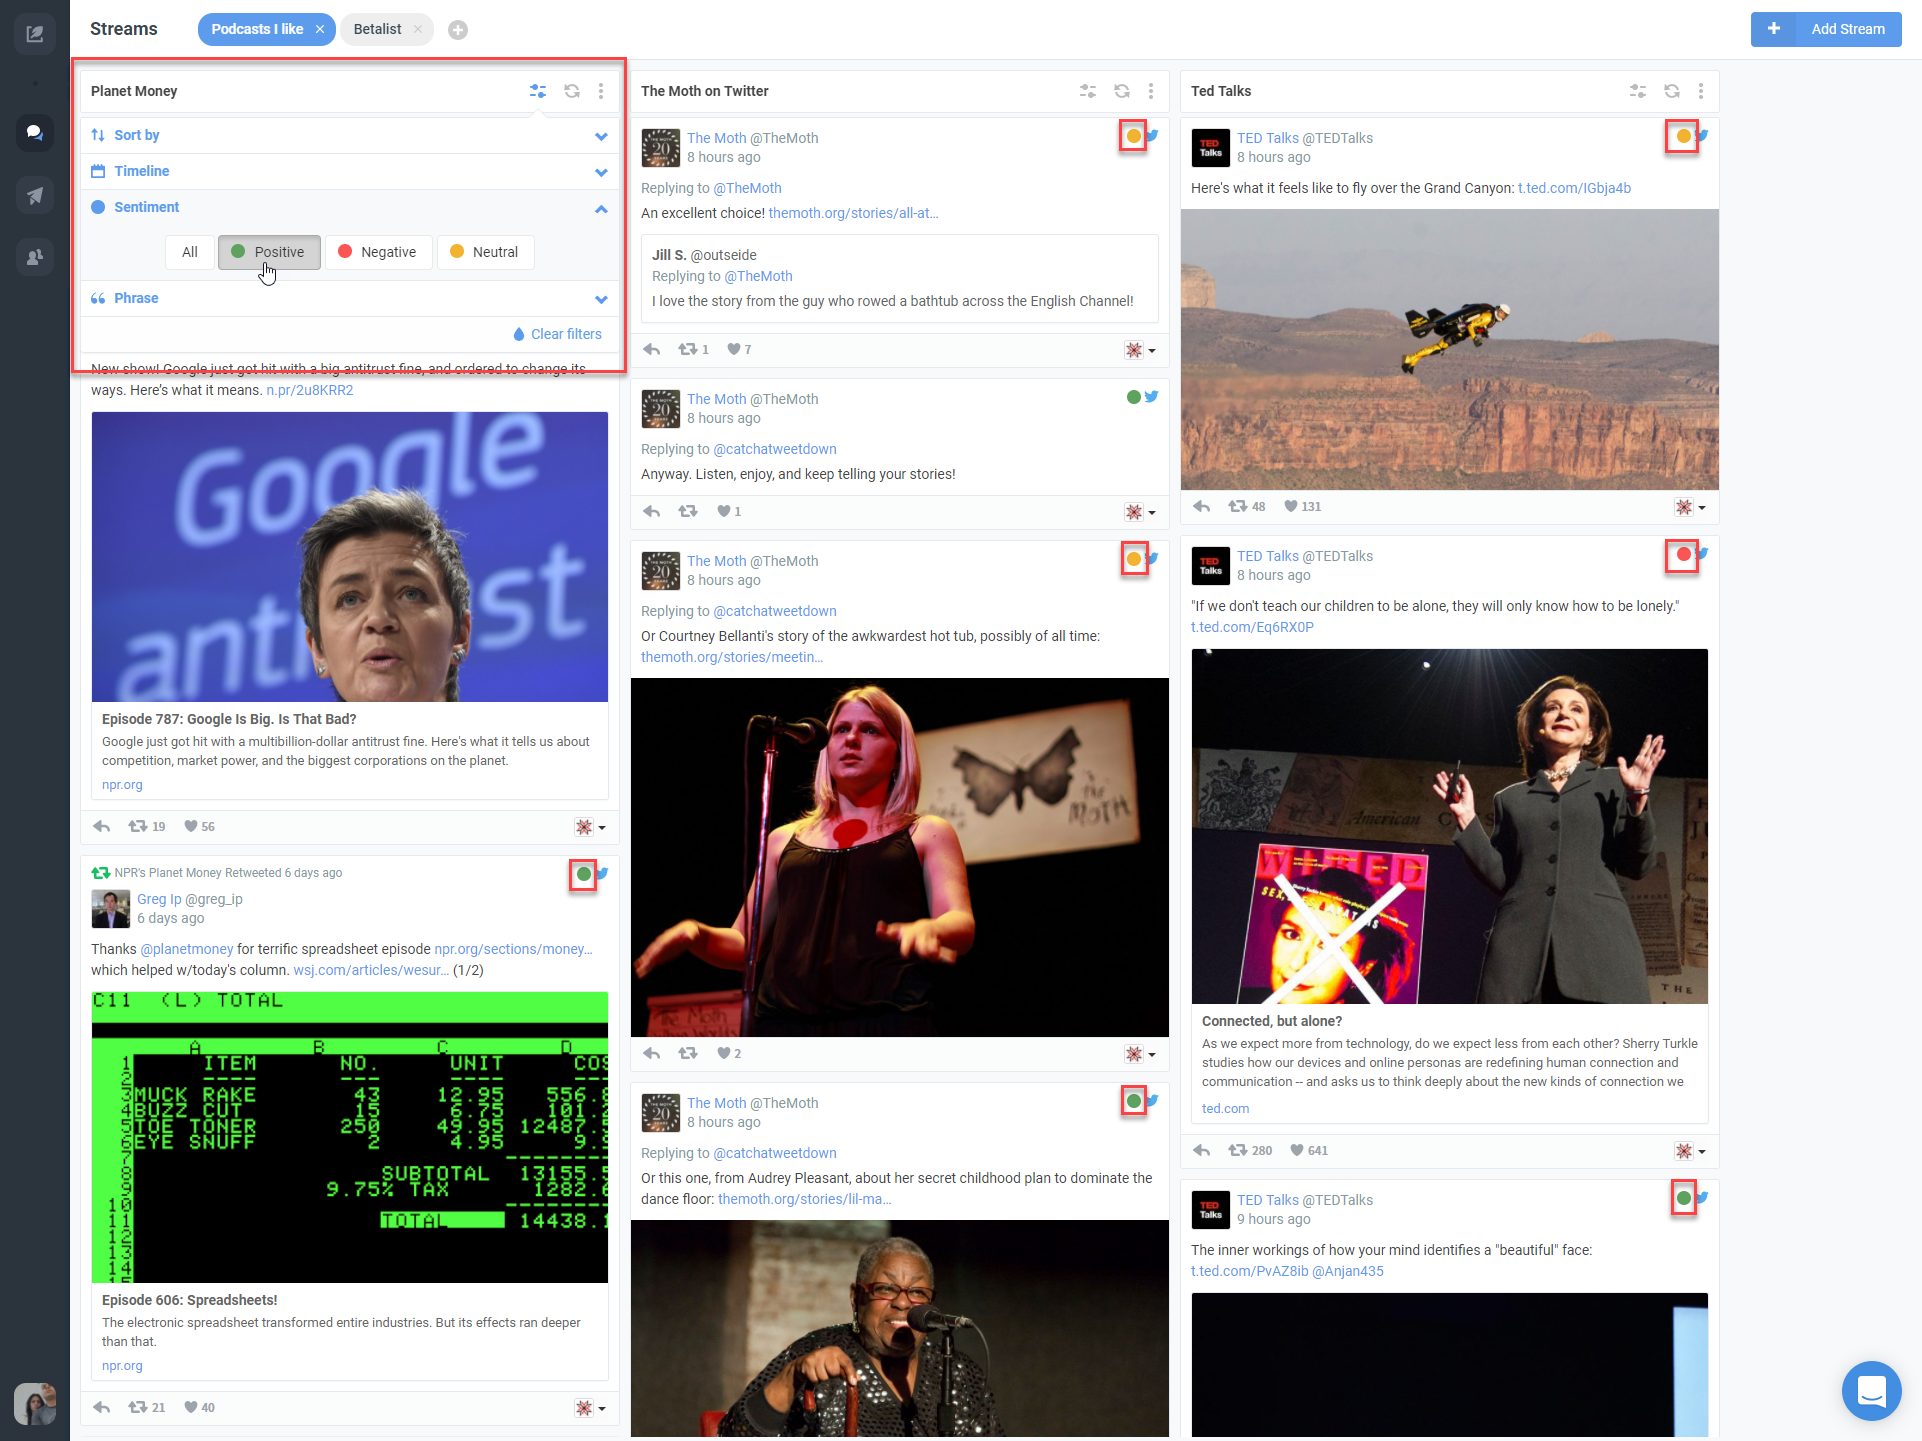
Task: Reply to the Grand Canyon TED tweet
Action: (x=1202, y=506)
